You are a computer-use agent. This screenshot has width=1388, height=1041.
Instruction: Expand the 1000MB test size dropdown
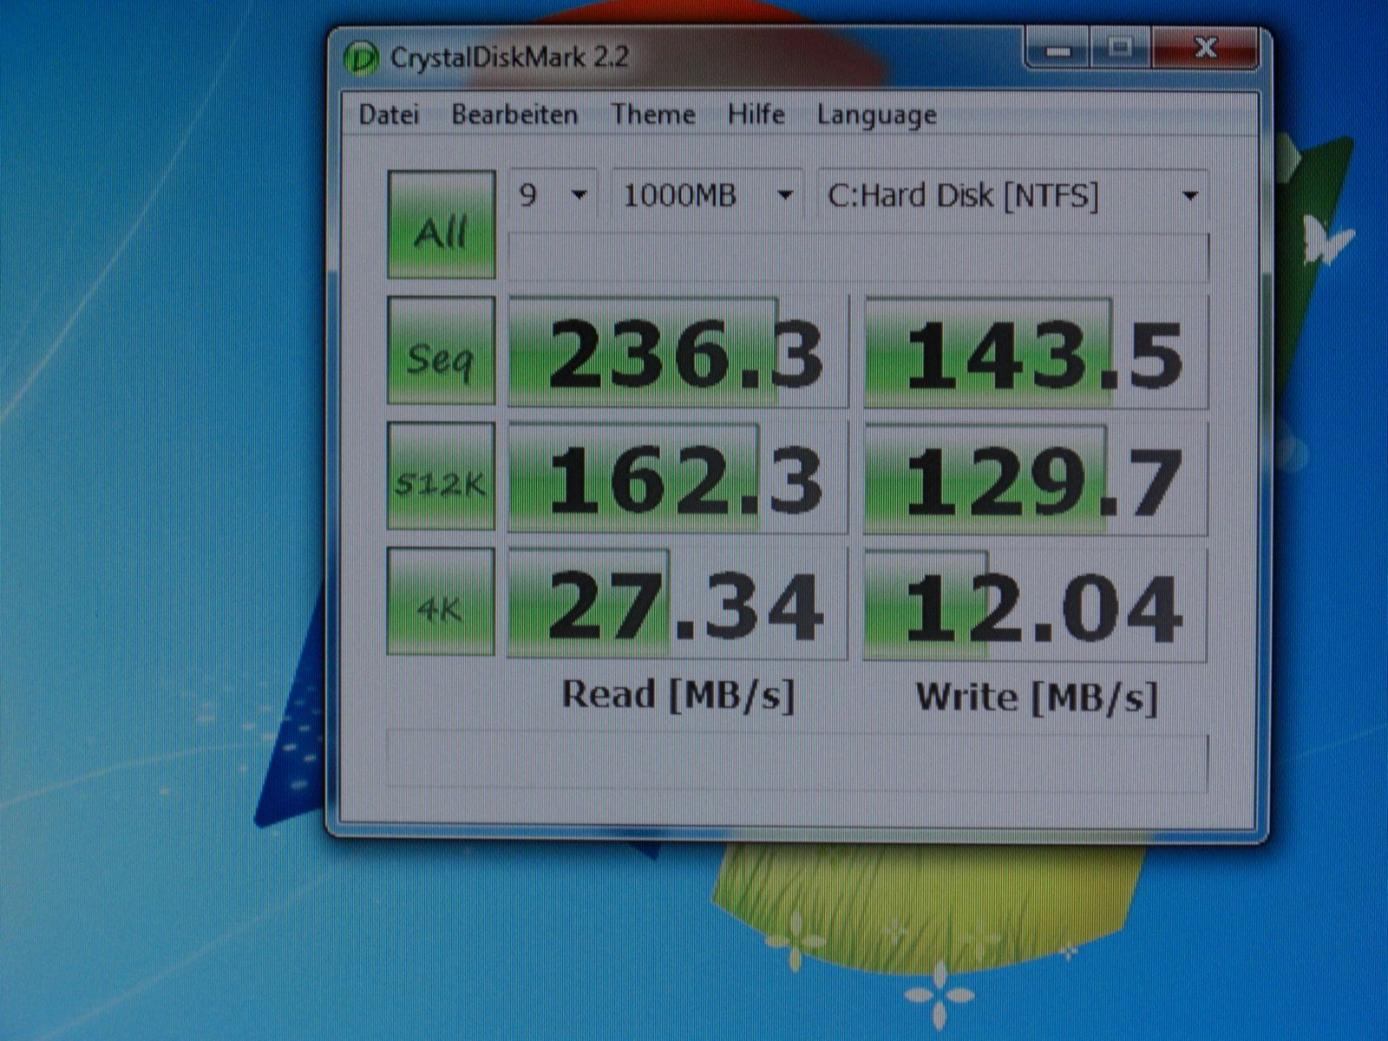[x=707, y=194]
